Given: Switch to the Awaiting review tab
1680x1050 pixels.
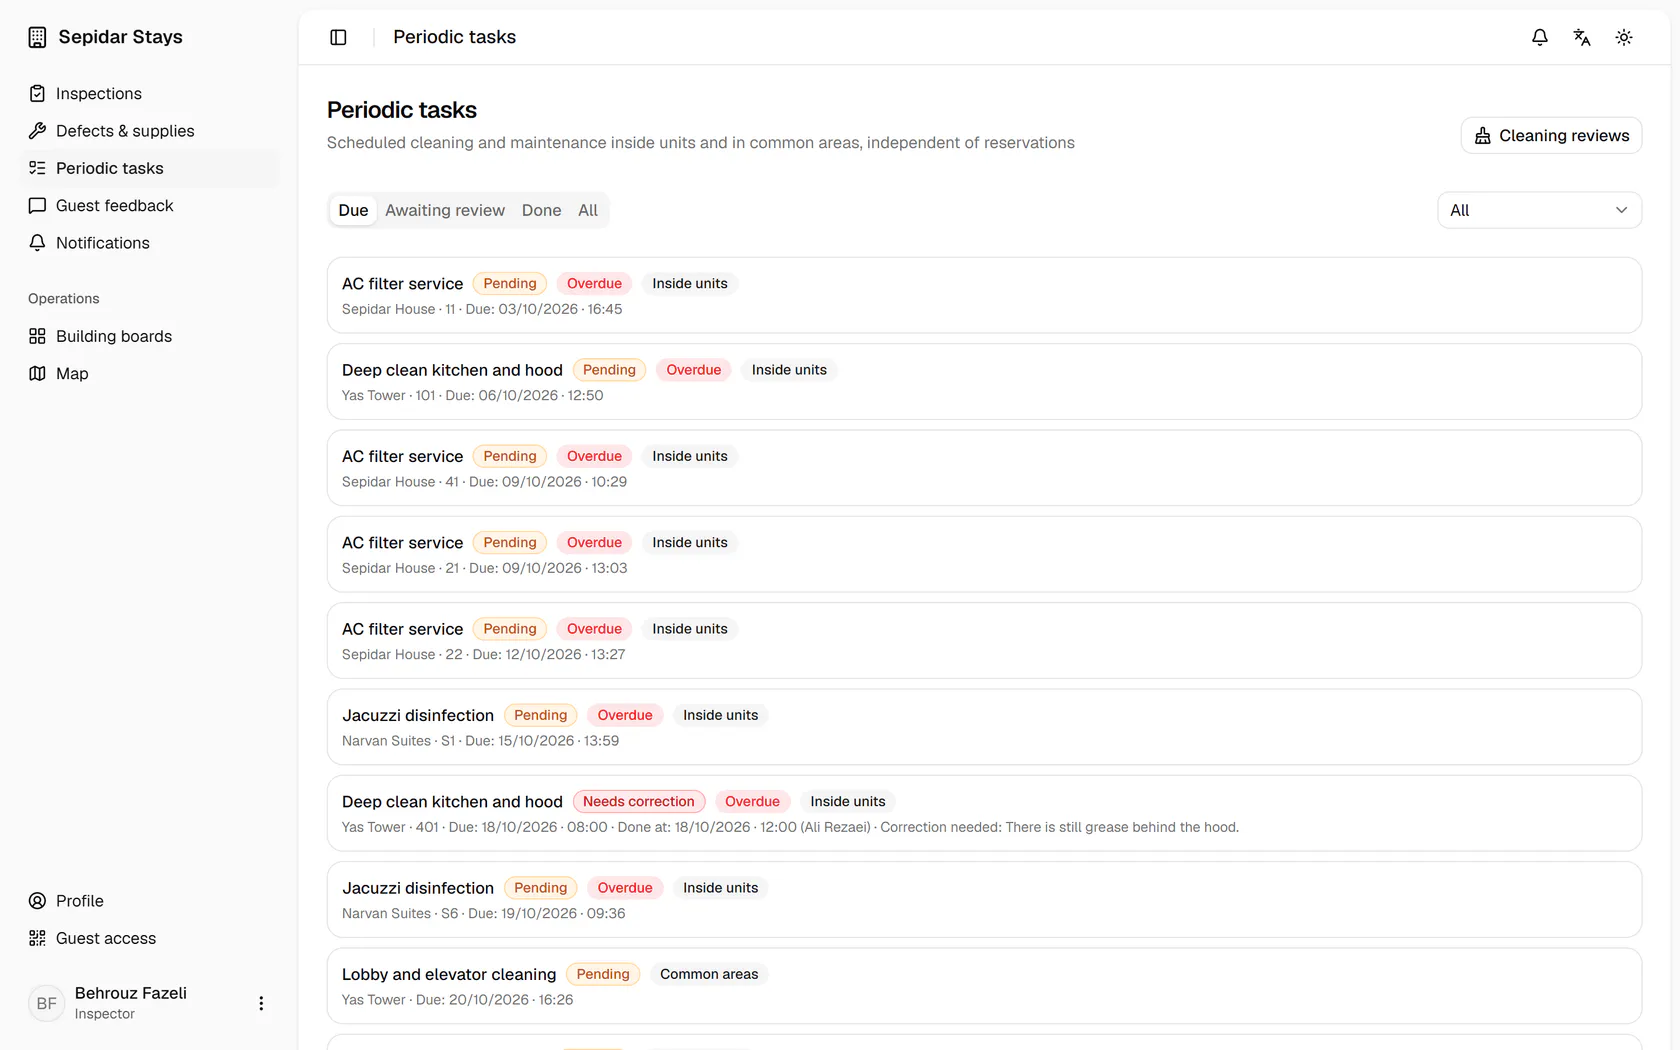Looking at the screenshot, I should point(445,210).
